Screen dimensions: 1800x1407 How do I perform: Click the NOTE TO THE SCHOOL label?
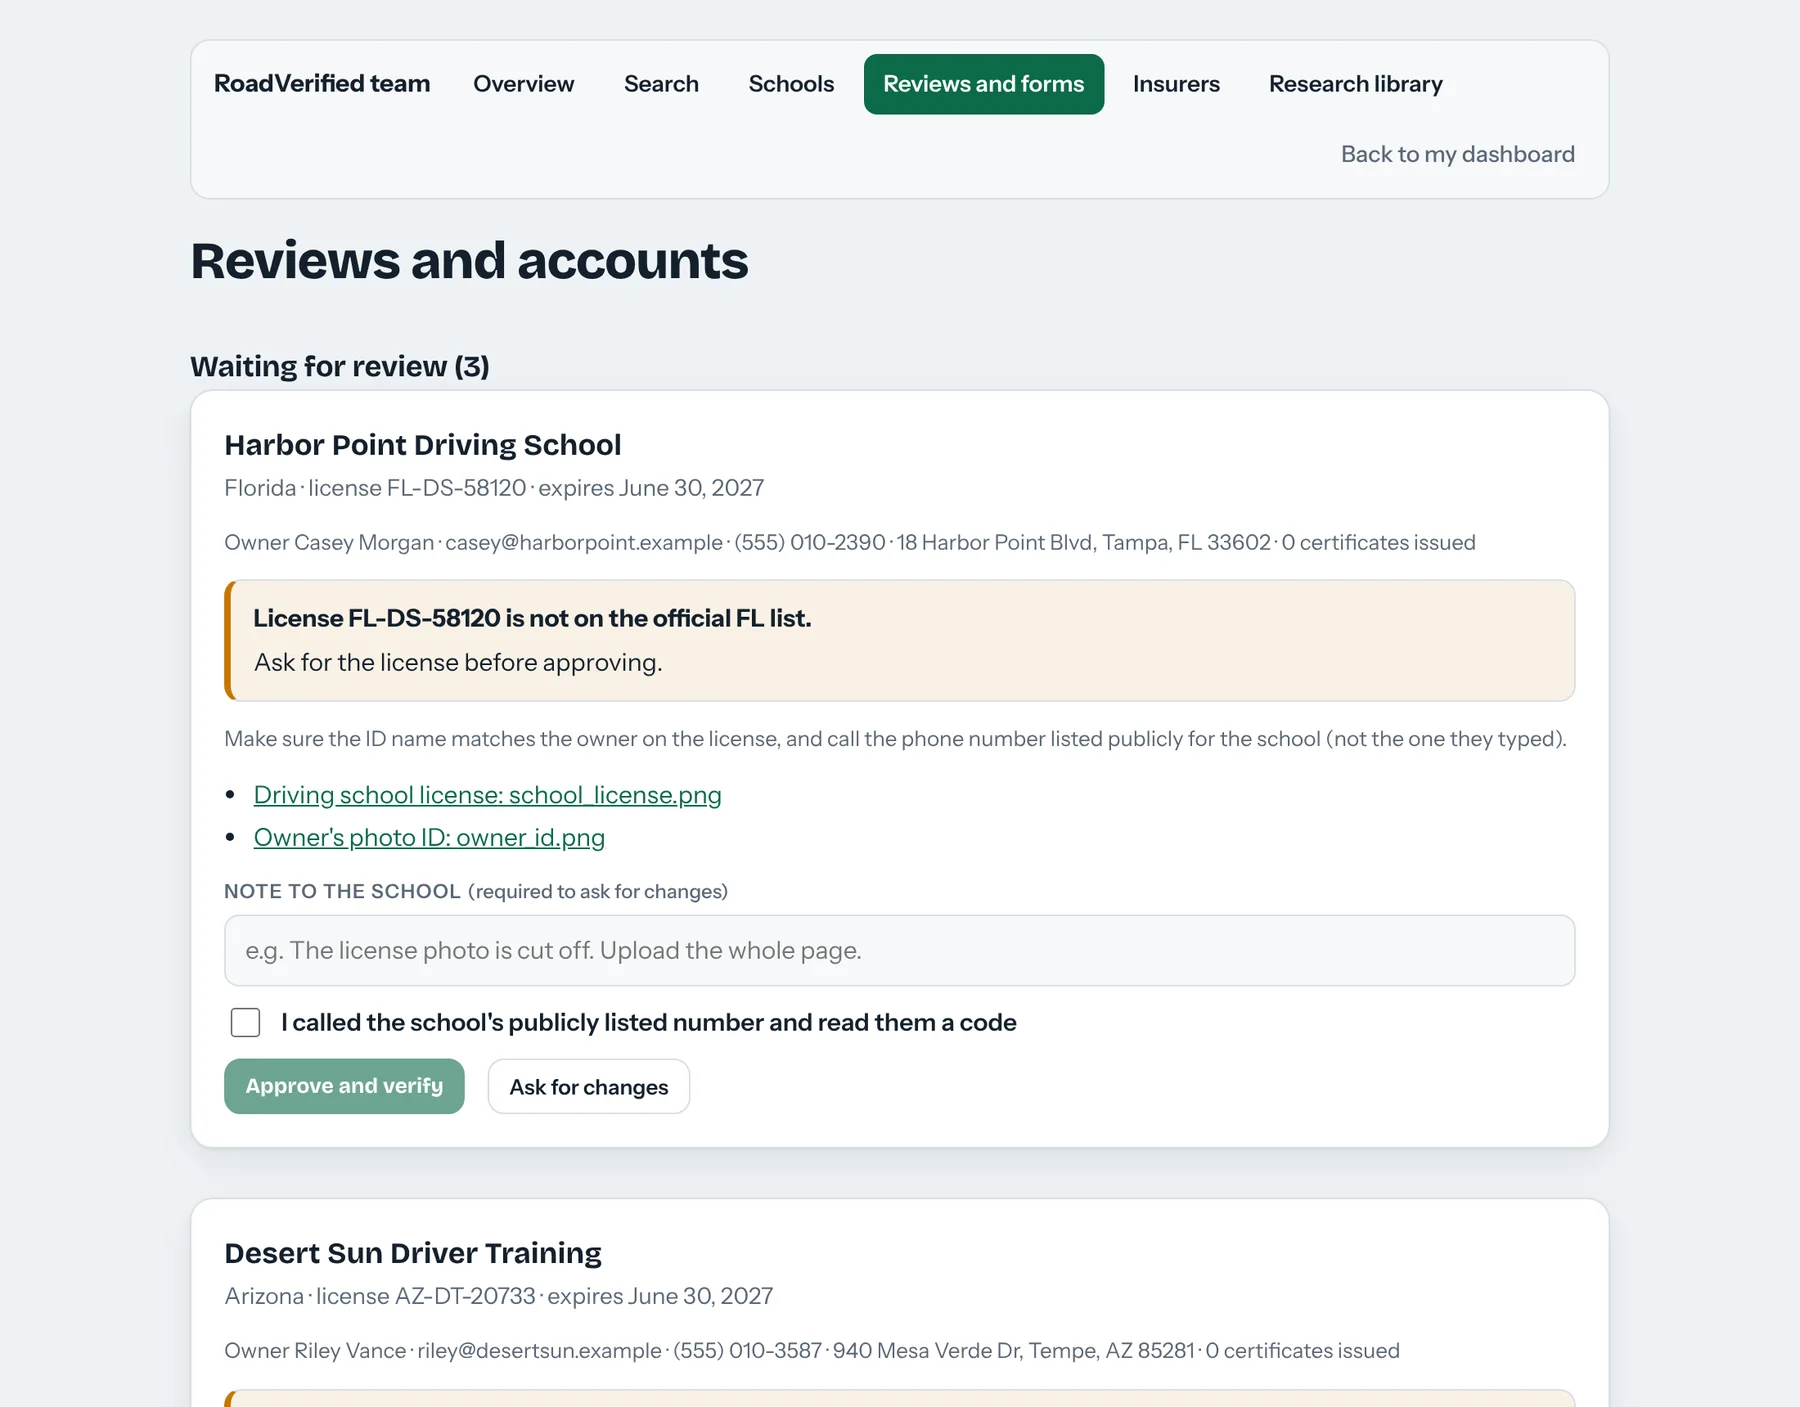342,891
